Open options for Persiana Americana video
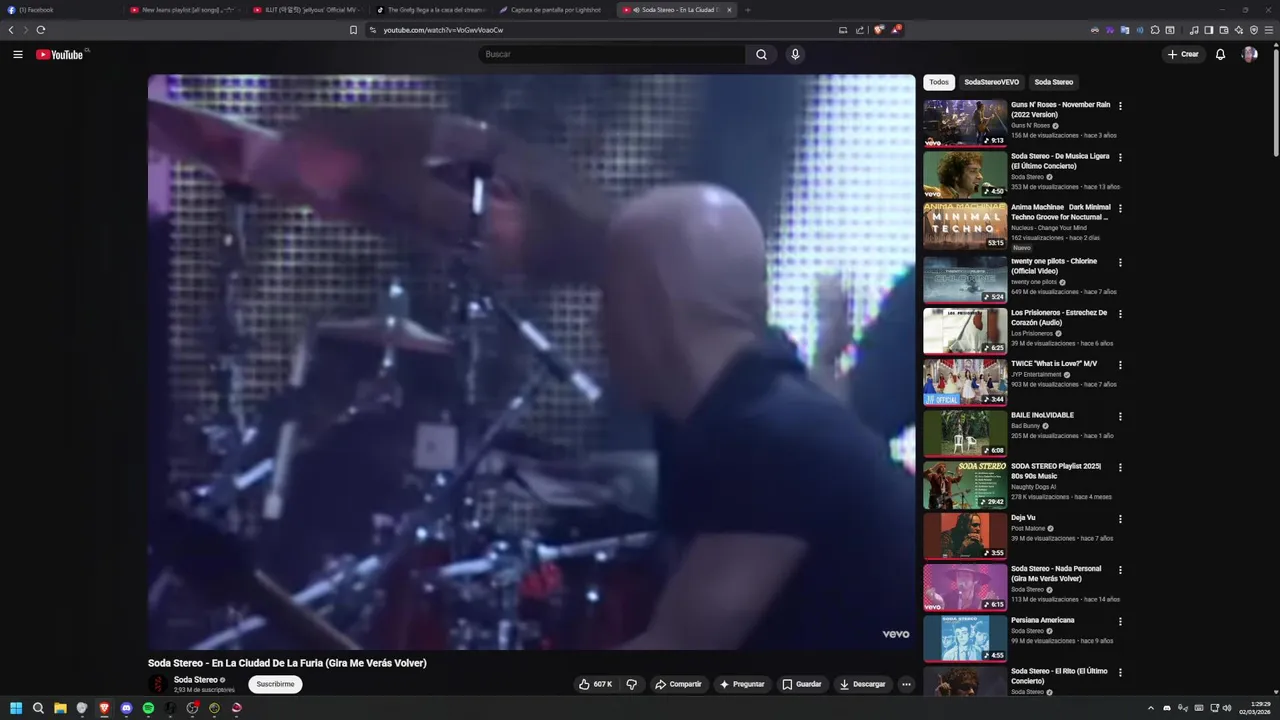The image size is (1280, 720). (x=1120, y=621)
